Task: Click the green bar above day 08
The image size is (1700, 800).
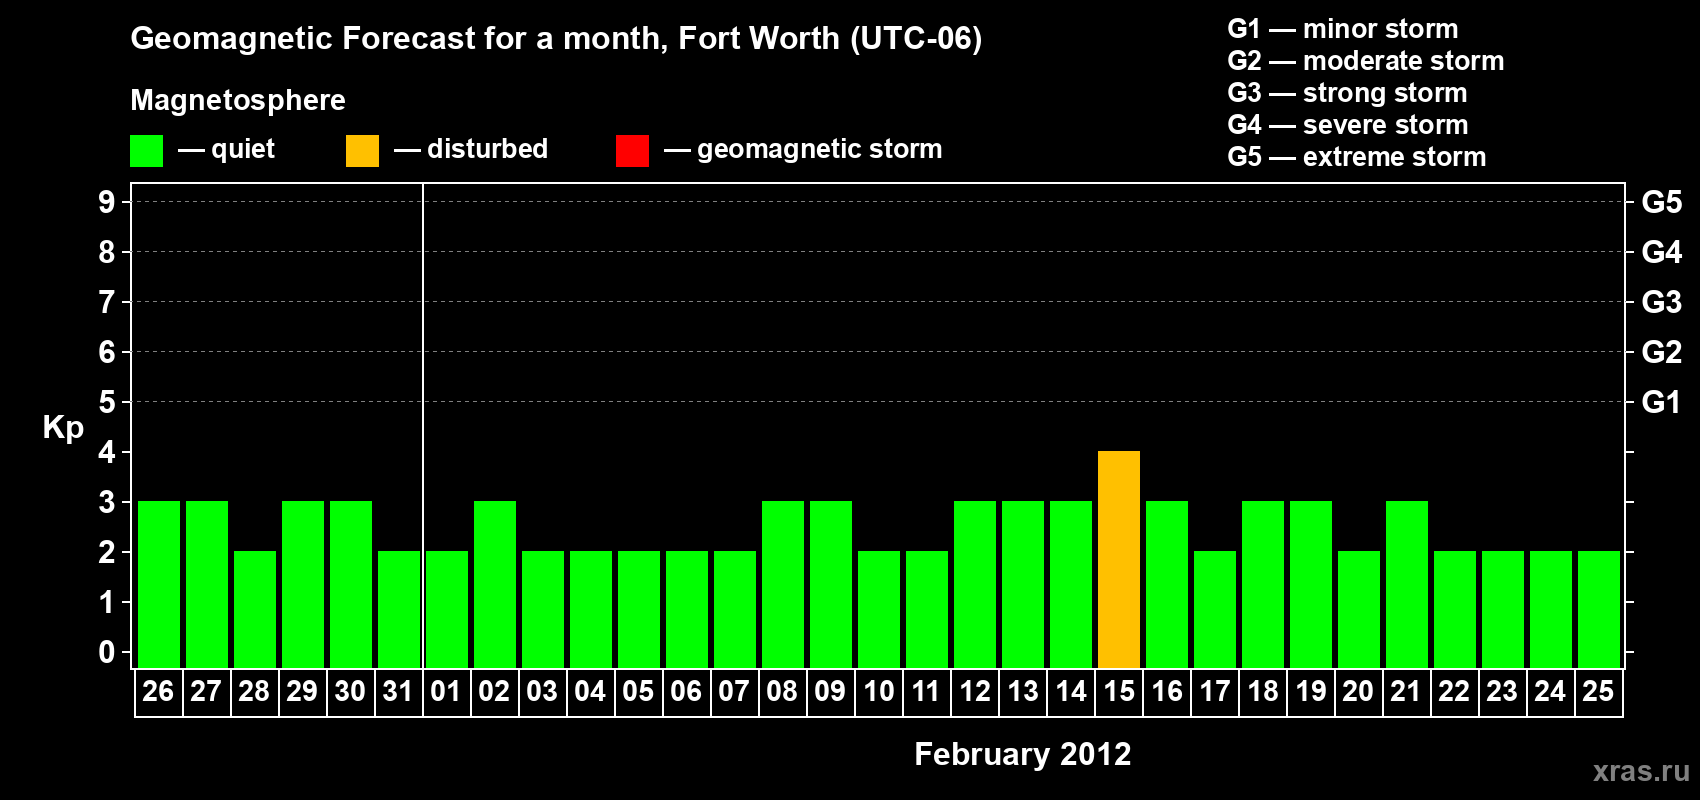Action: click(783, 584)
